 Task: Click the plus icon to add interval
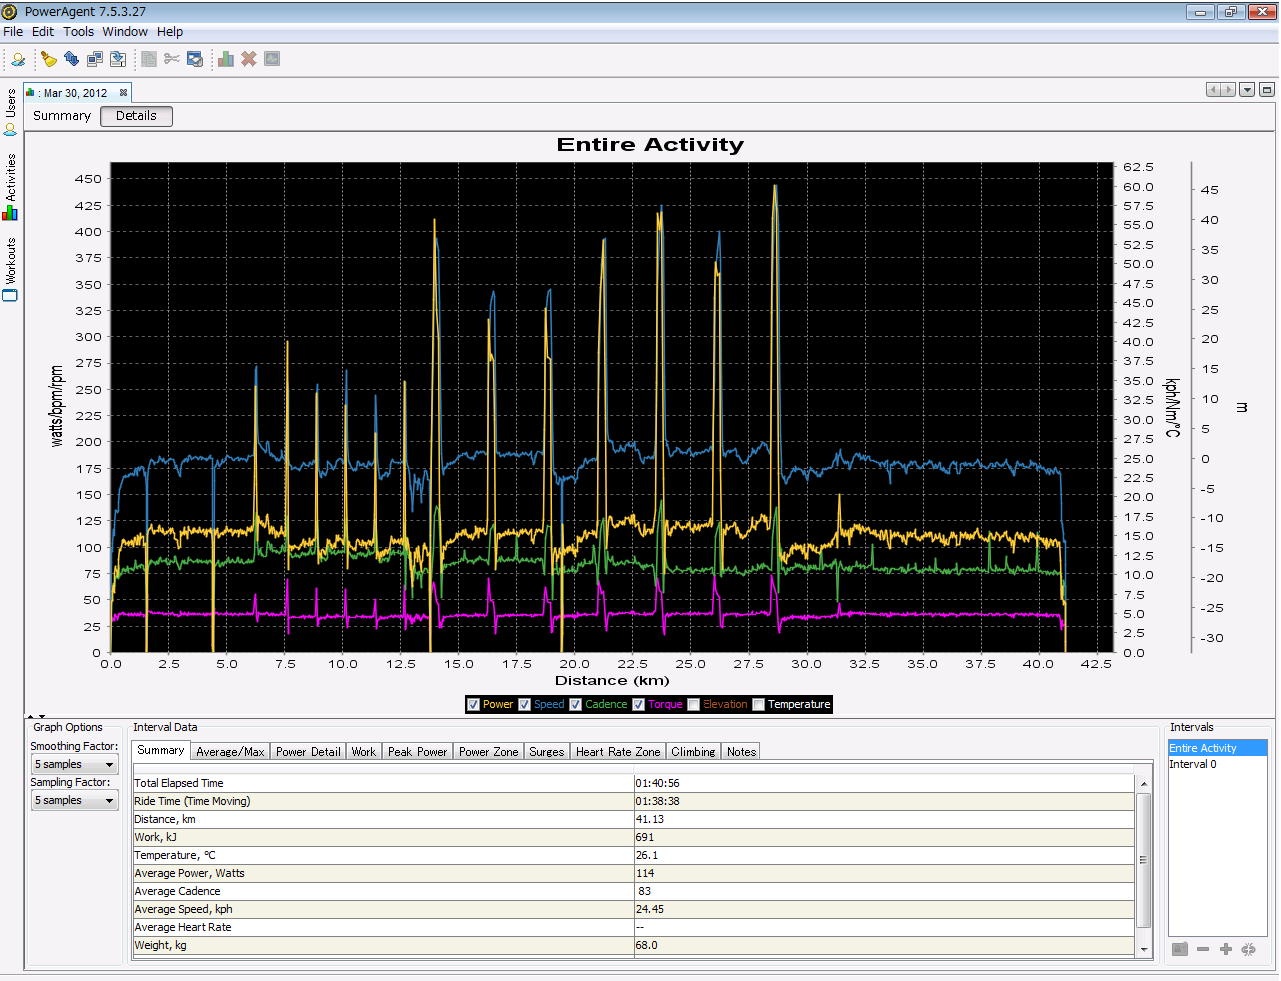click(x=1226, y=949)
